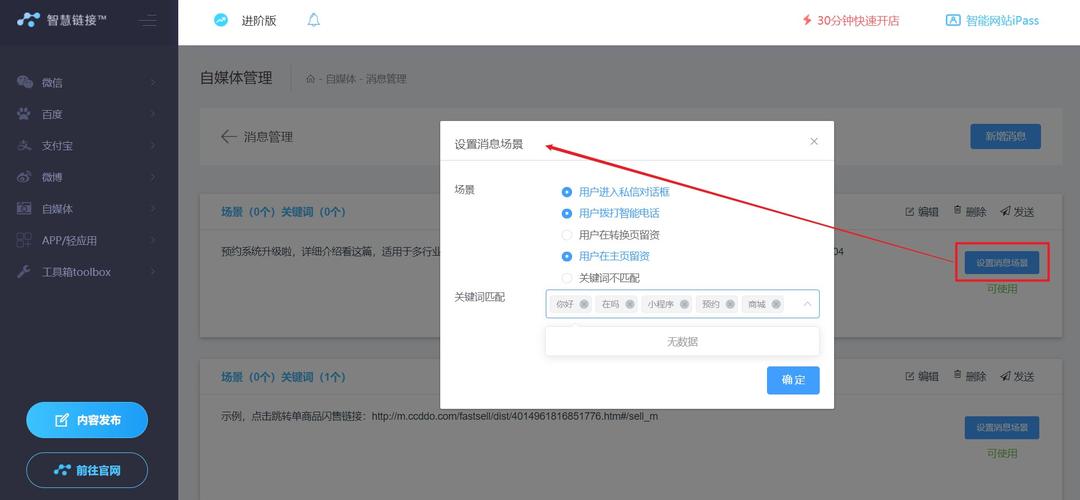Viewport: 1080px width, 500px height.
Task: Remove the 预约 keyword tag
Action: point(730,304)
